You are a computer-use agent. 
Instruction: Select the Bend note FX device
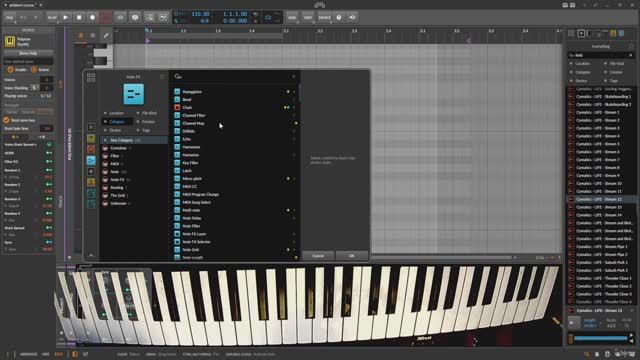point(235,100)
